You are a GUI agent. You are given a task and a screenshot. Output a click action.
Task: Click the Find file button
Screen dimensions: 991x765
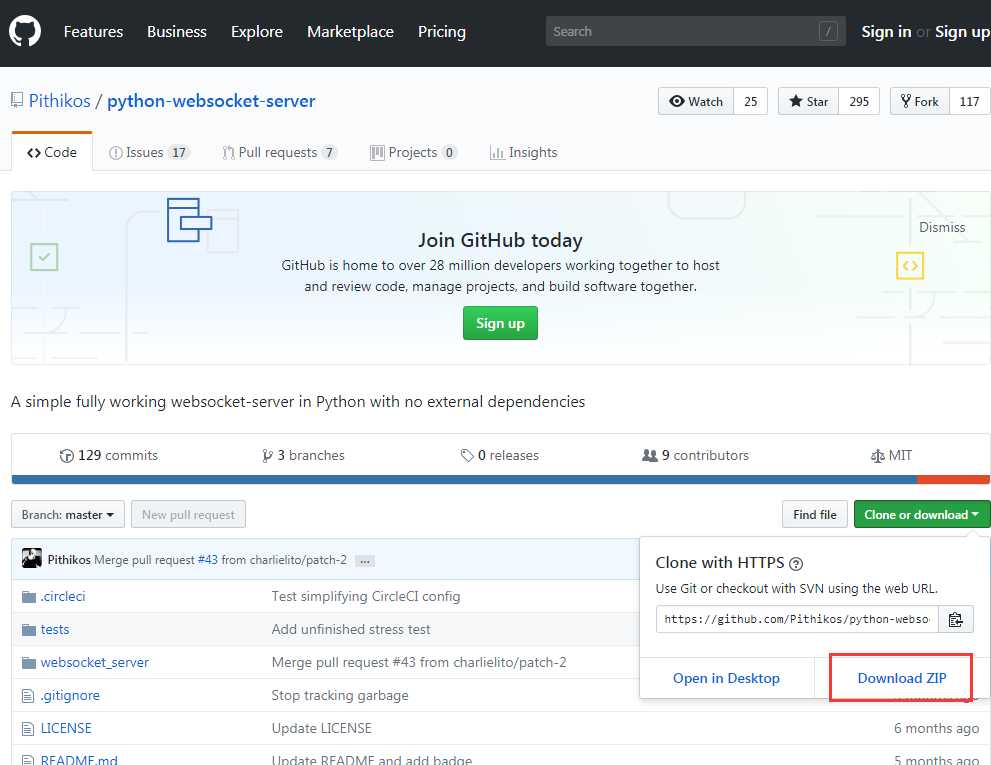[815, 515]
